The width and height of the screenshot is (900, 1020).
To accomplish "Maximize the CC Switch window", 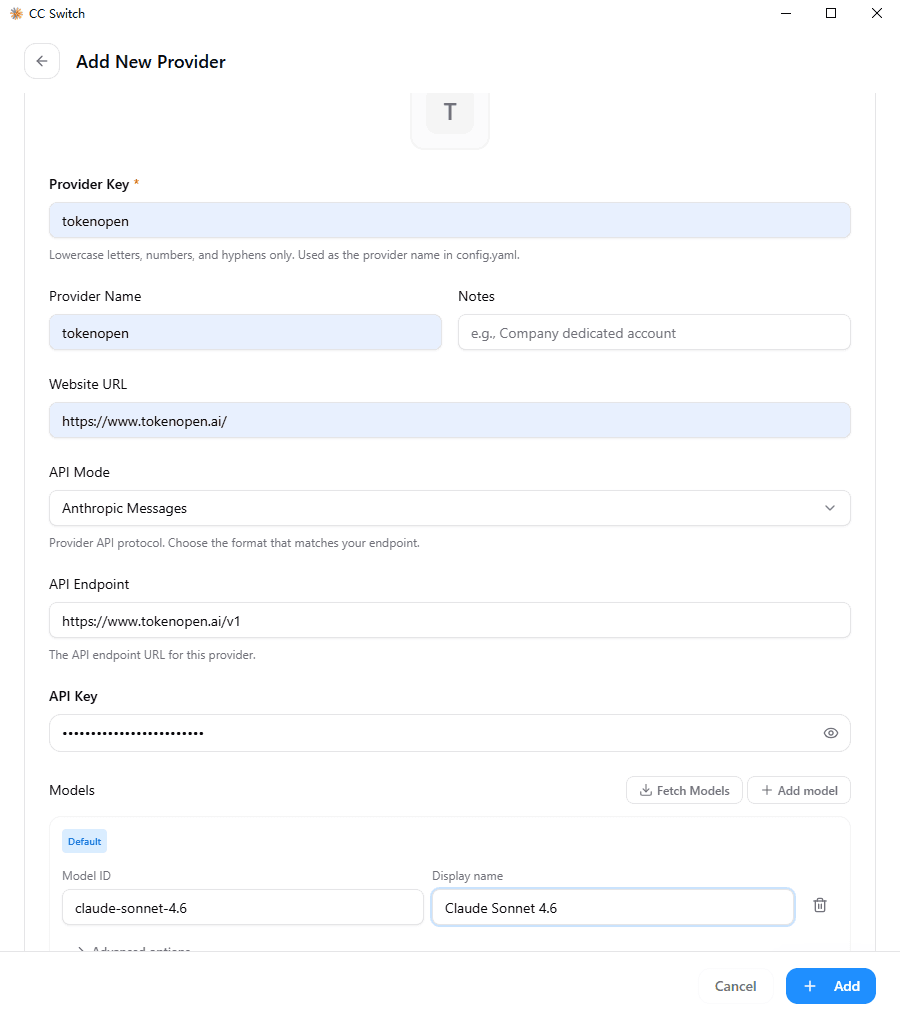I will point(830,14).
